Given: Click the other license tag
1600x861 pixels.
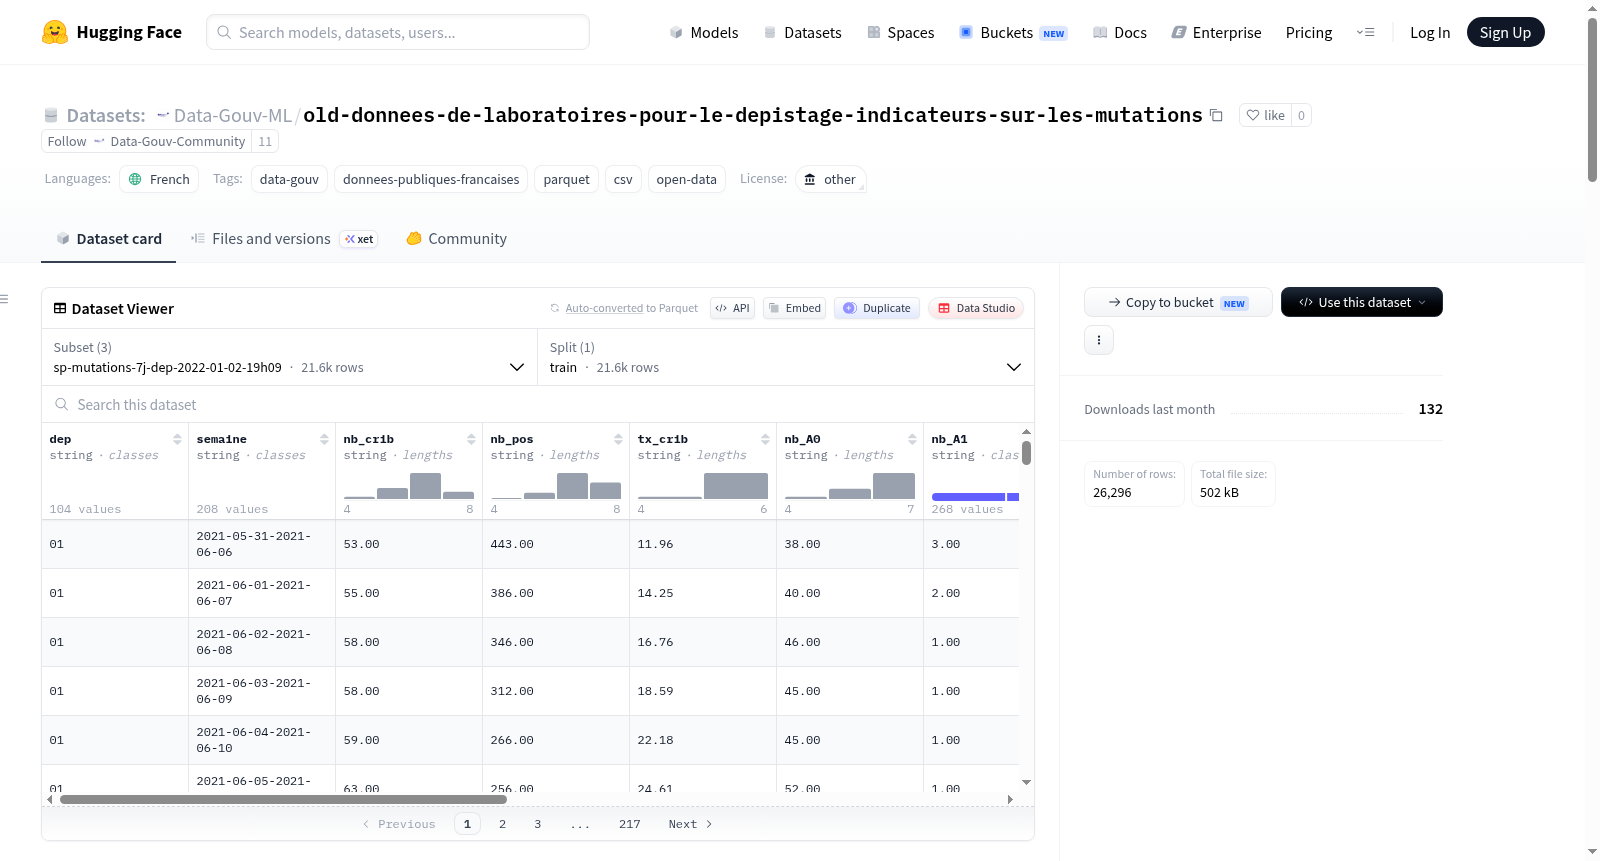Looking at the screenshot, I should 831,179.
